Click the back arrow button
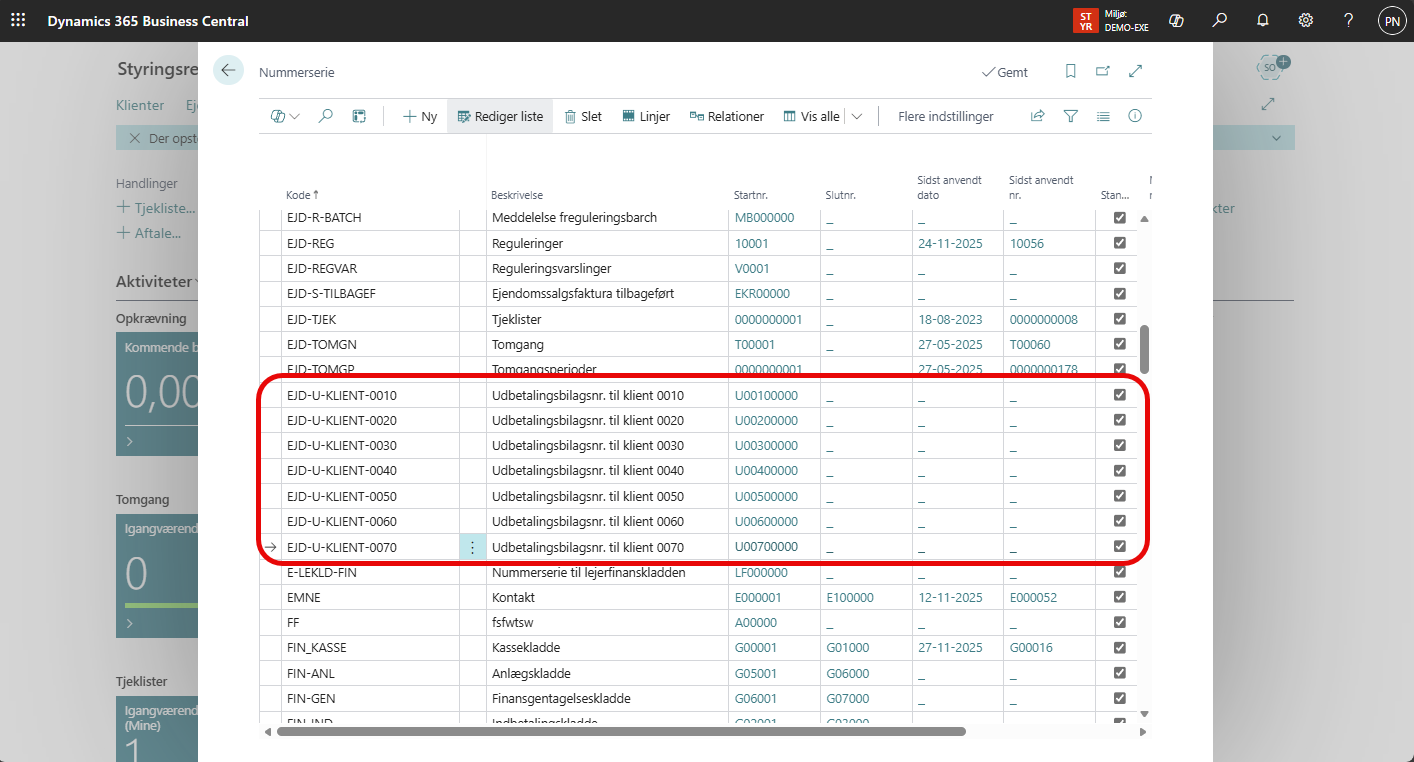This screenshot has width=1414, height=762. coord(228,70)
